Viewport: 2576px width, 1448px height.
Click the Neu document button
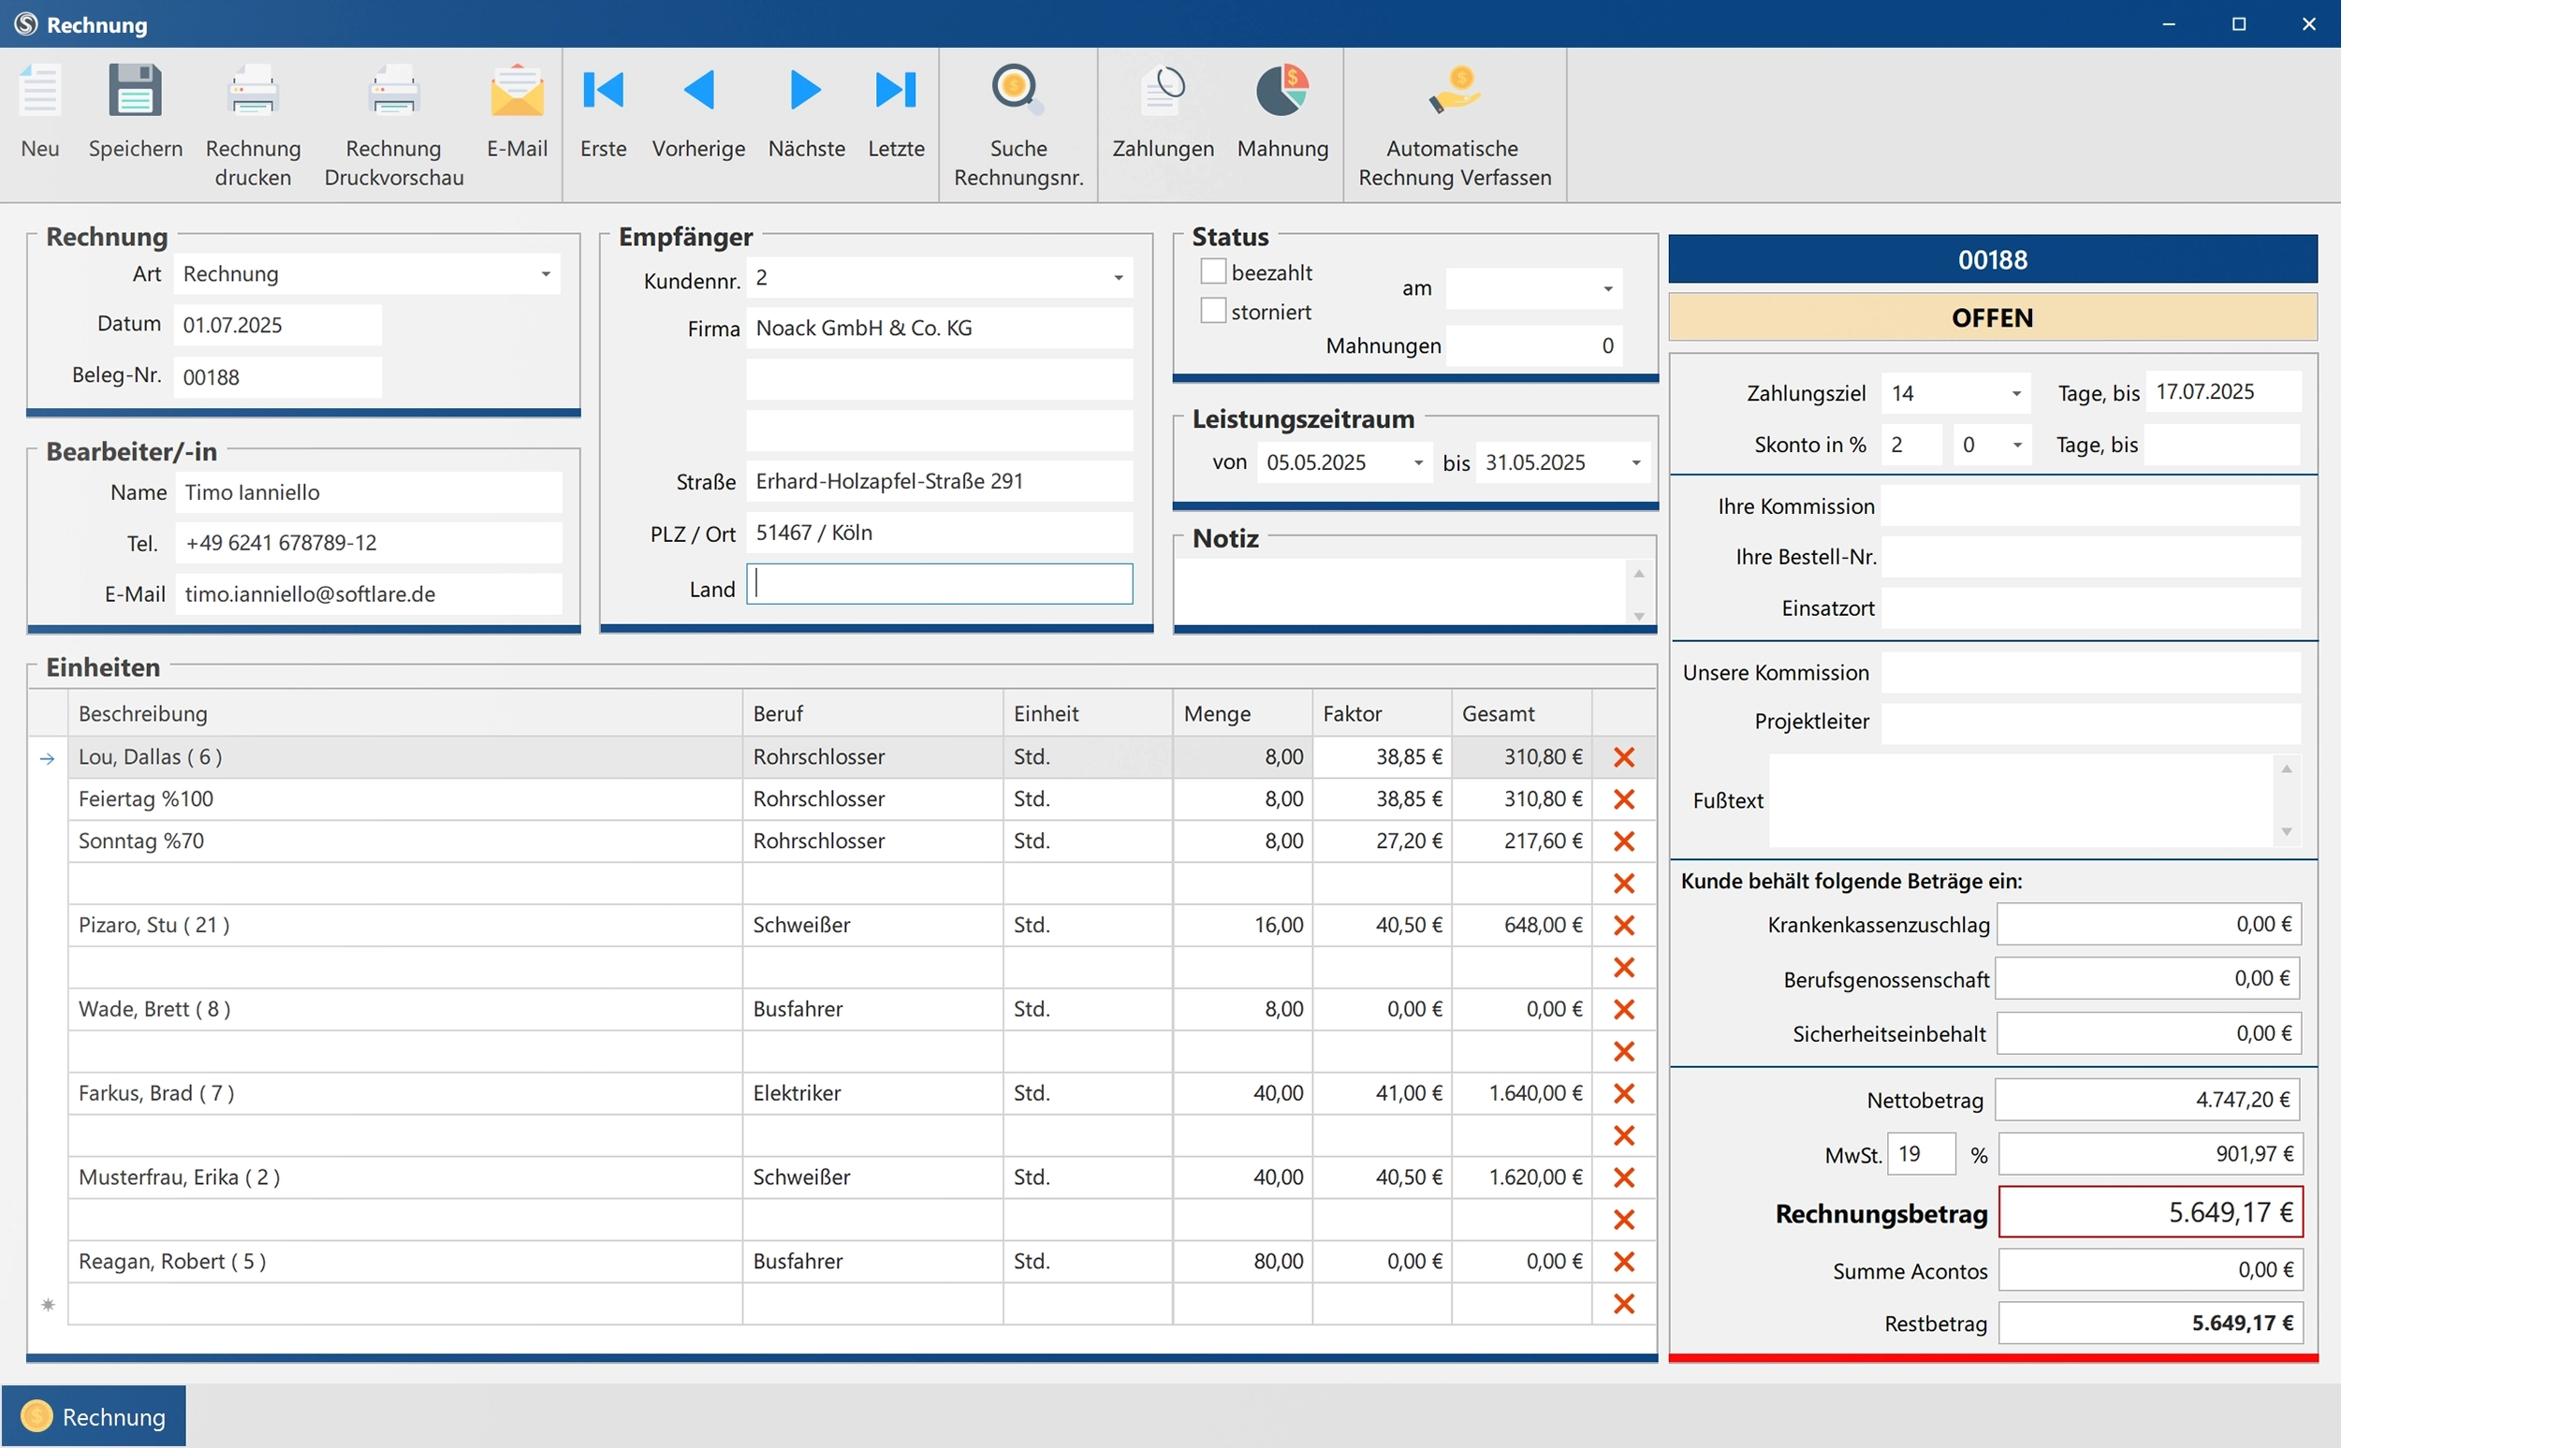40,92
